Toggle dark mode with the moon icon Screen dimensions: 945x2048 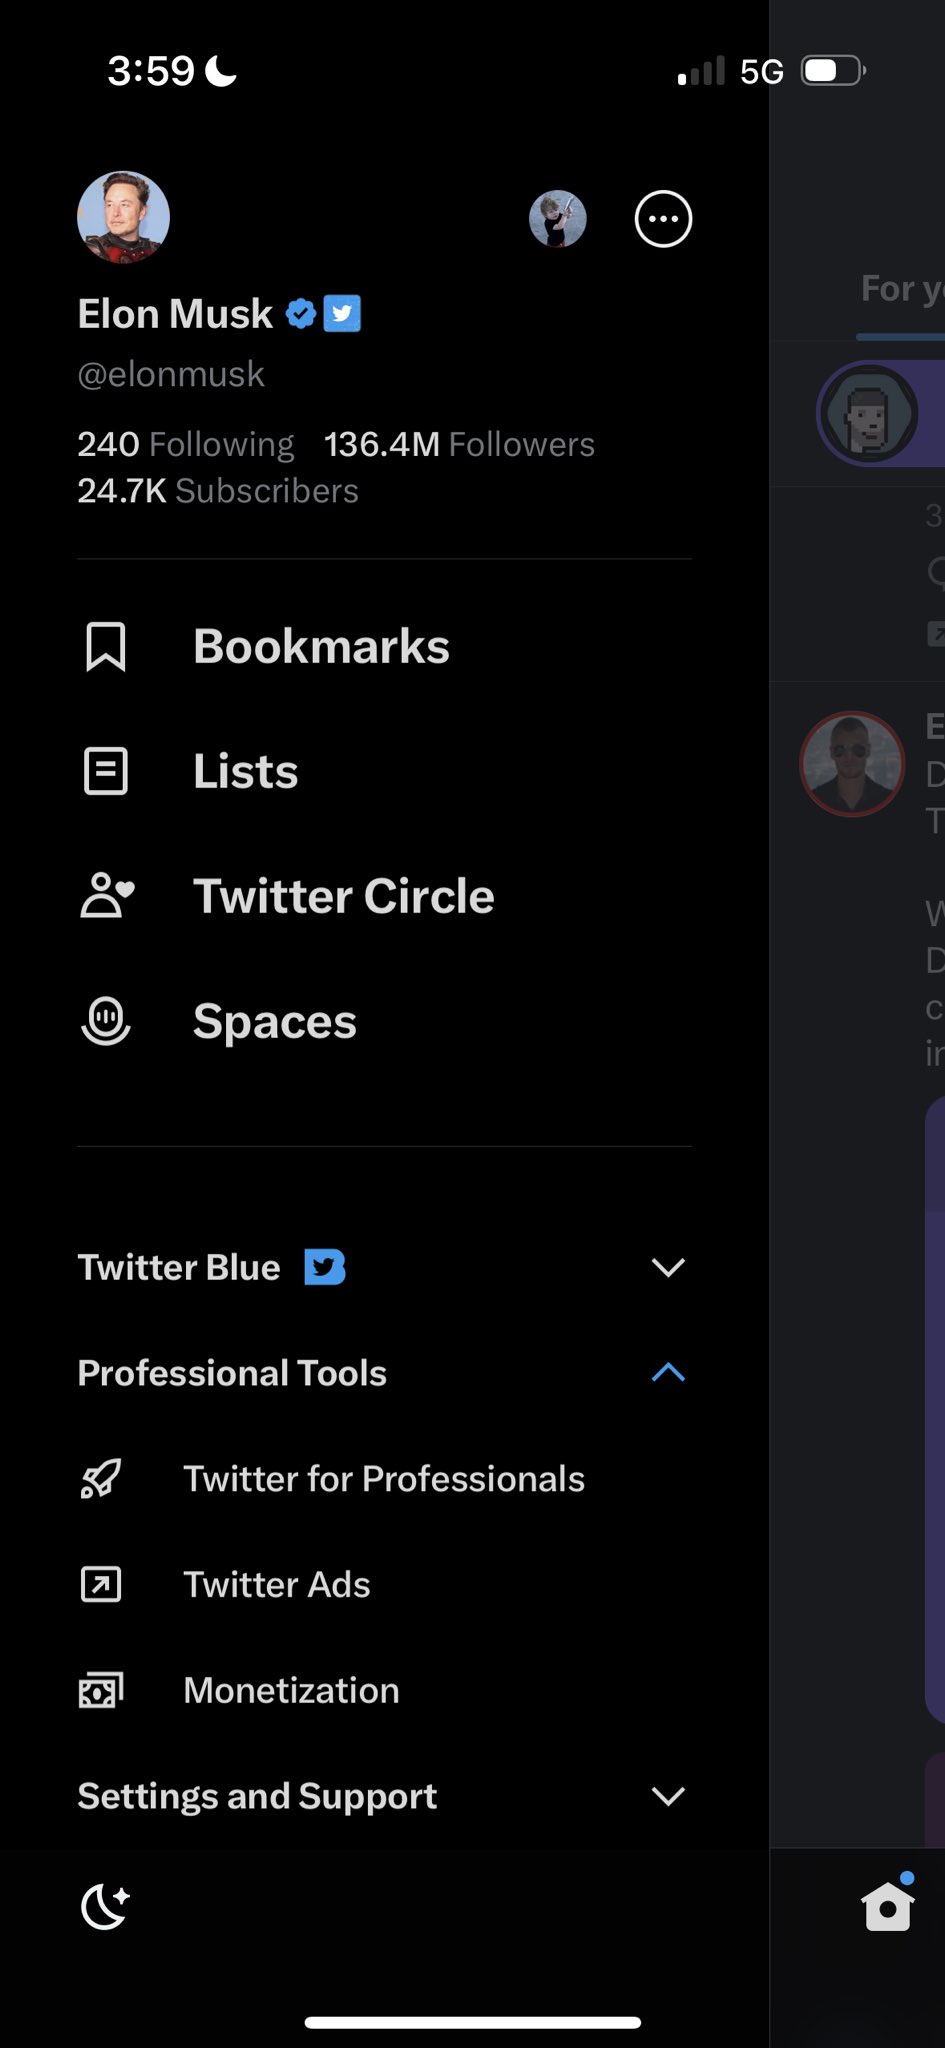[105, 1906]
